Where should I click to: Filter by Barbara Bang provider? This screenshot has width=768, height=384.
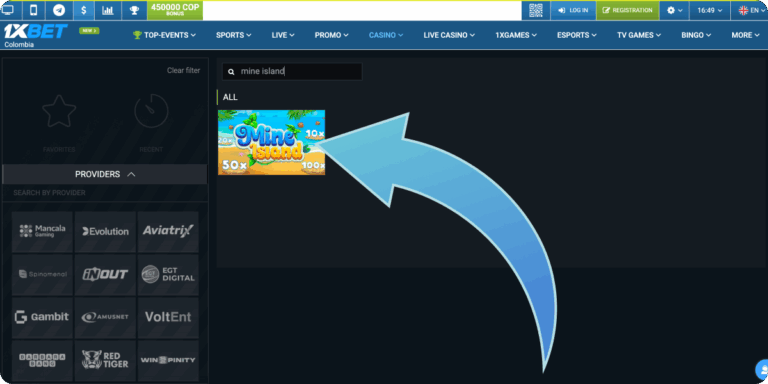(42, 360)
